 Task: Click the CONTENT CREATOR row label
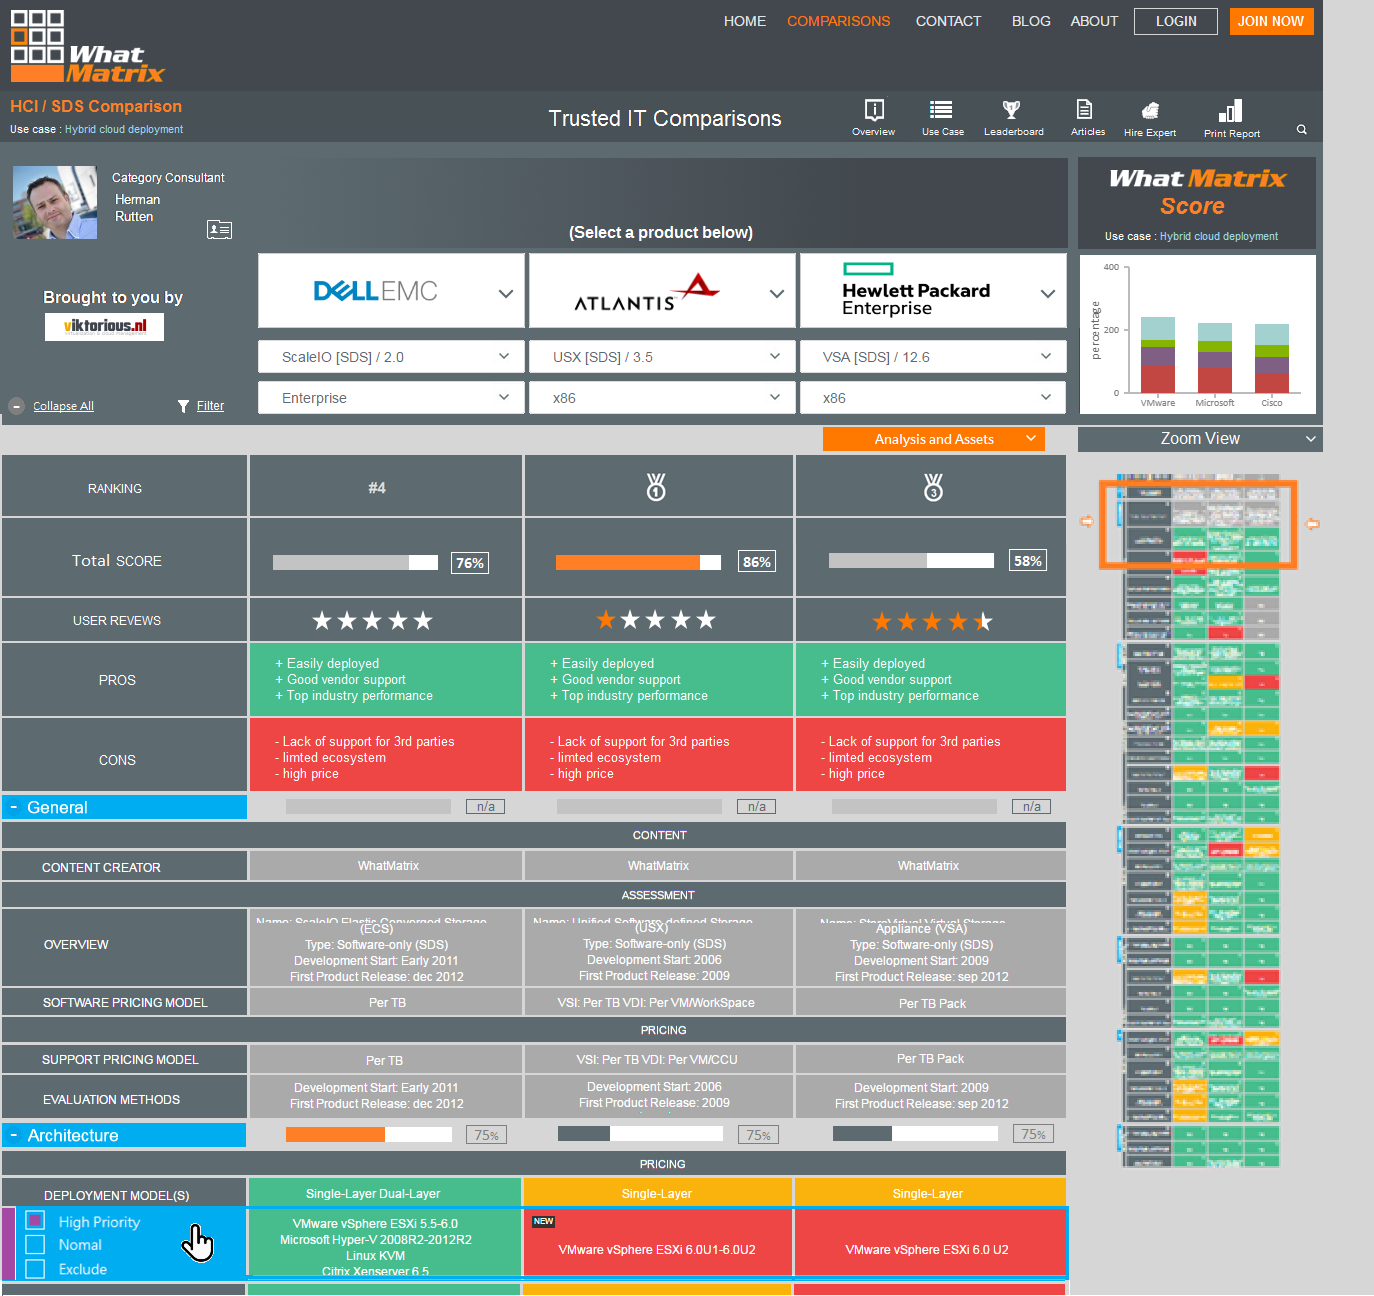pos(101,867)
